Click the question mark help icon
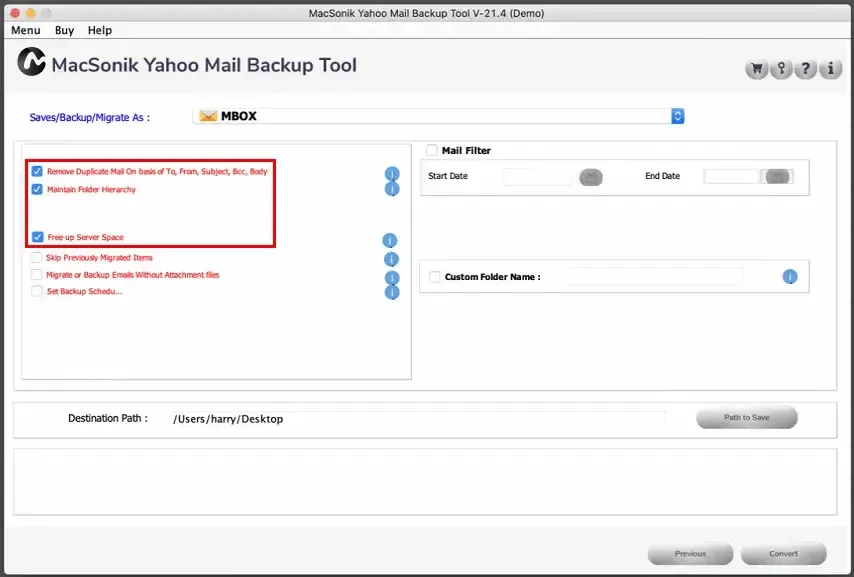 (x=806, y=69)
